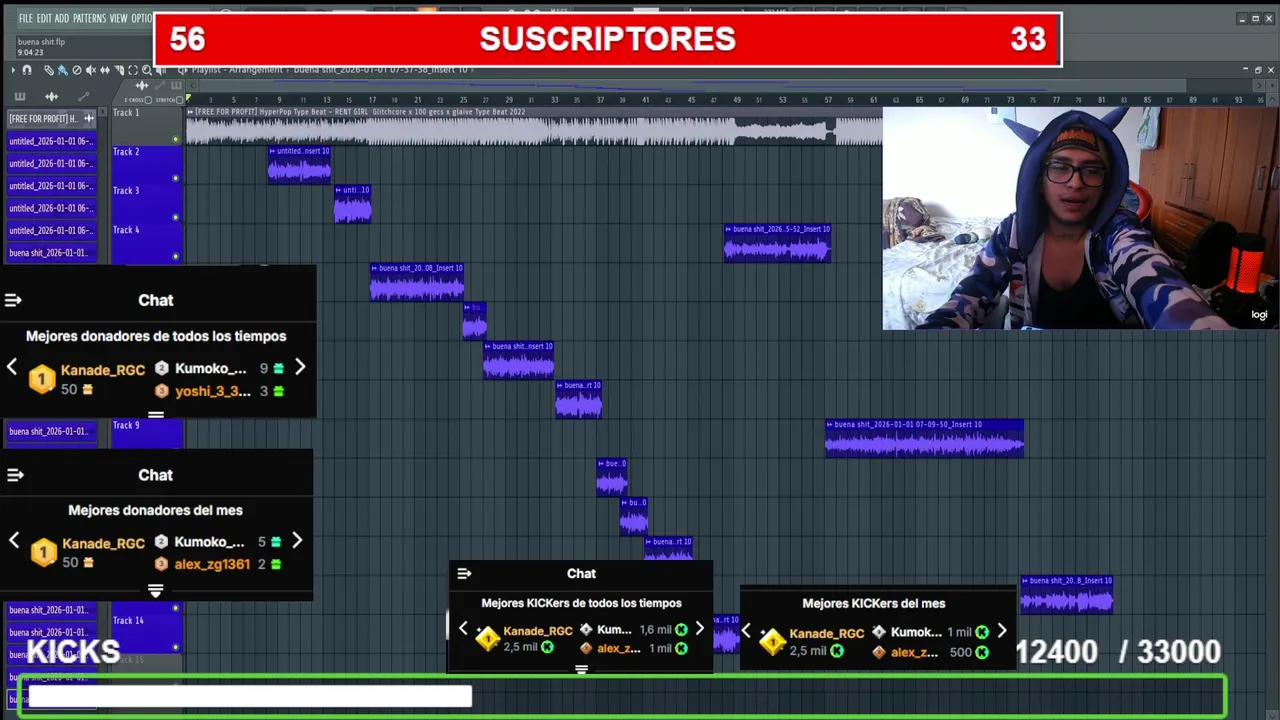Select the Mute tool speaker icon
Screen dimensions: 1280x720
[x=91, y=70]
